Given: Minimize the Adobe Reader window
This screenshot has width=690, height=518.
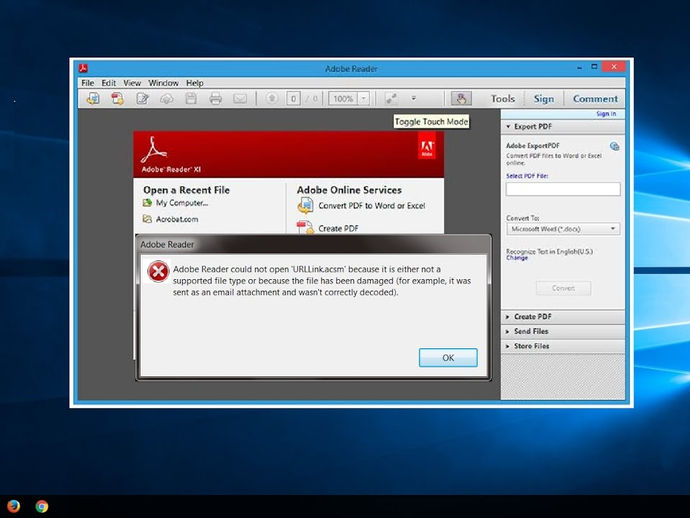Looking at the screenshot, I should (580, 67).
